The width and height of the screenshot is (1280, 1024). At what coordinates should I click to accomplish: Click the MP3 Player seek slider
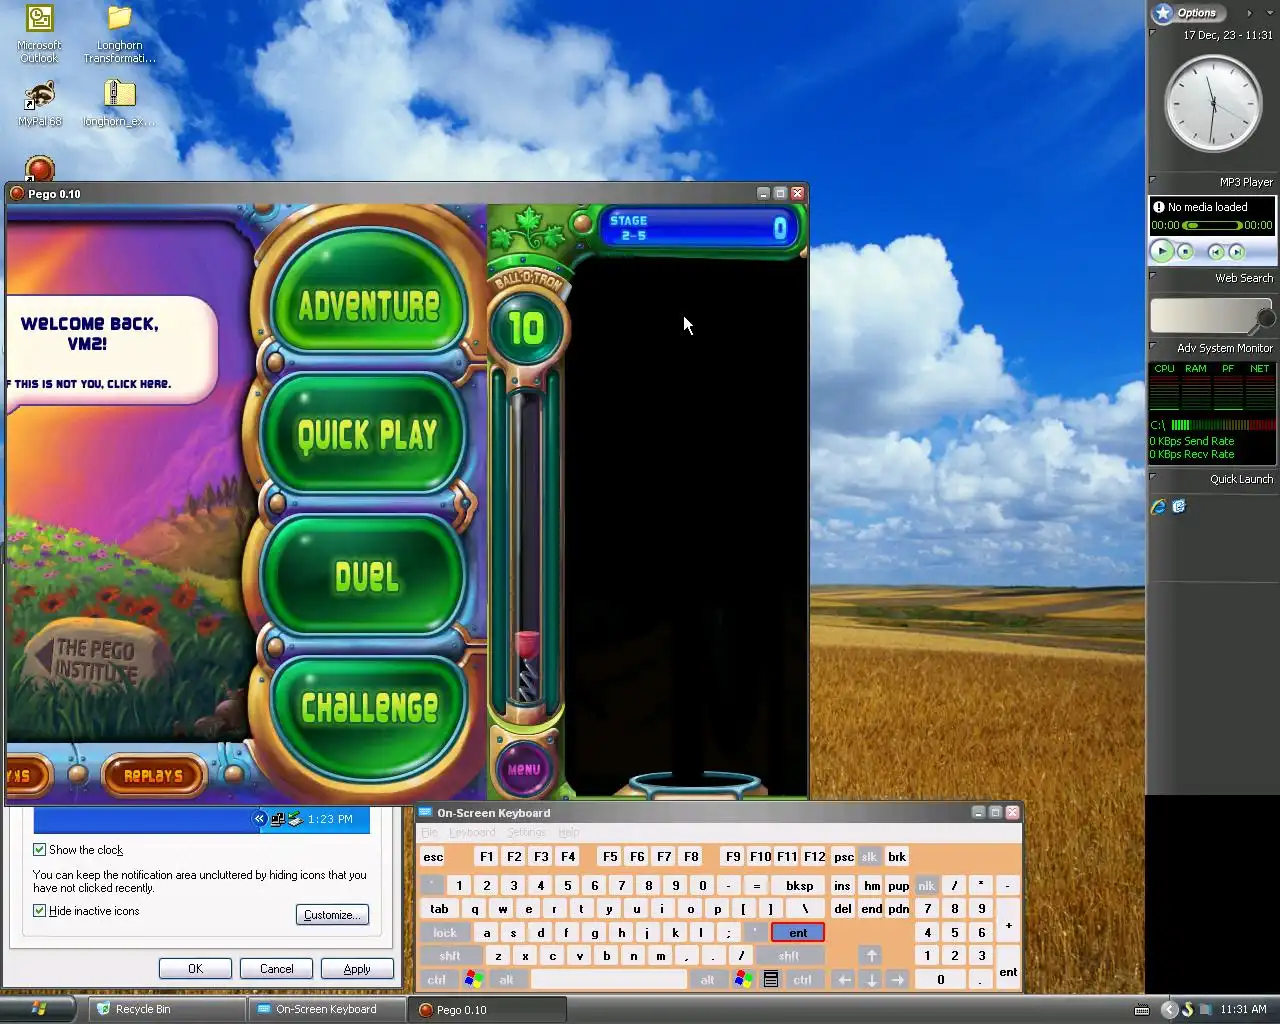tap(1211, 225)
